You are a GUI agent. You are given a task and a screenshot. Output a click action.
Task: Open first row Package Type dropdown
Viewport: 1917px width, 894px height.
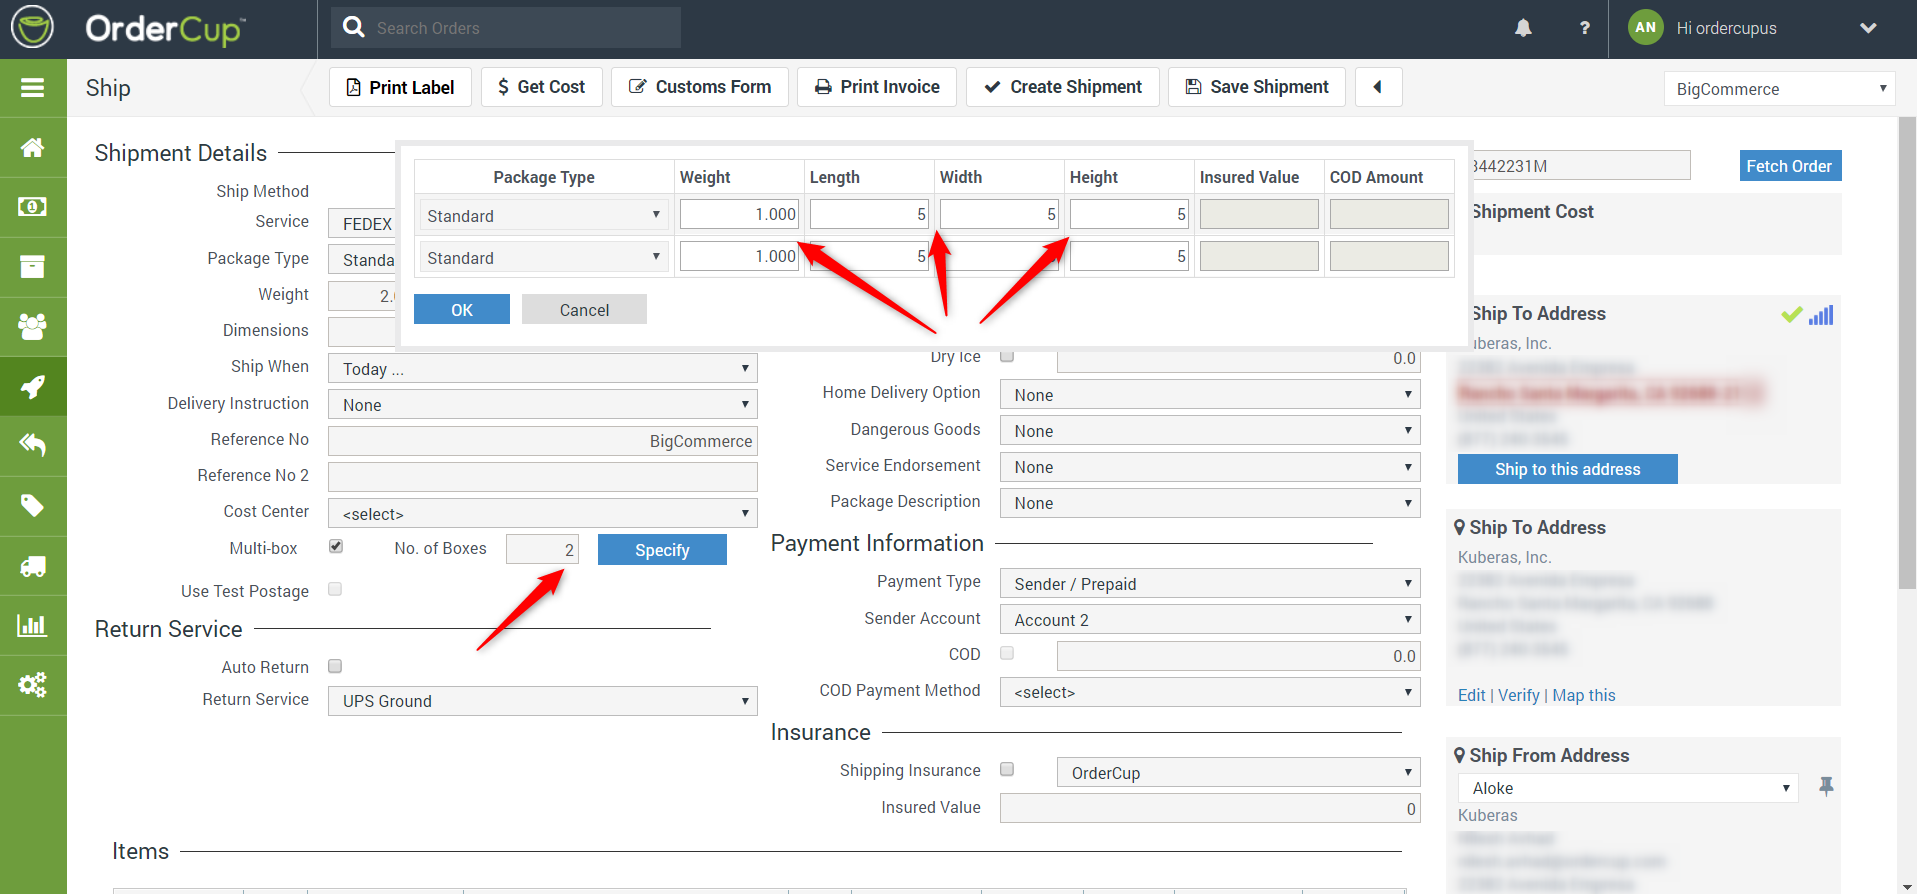click(544, 215)
